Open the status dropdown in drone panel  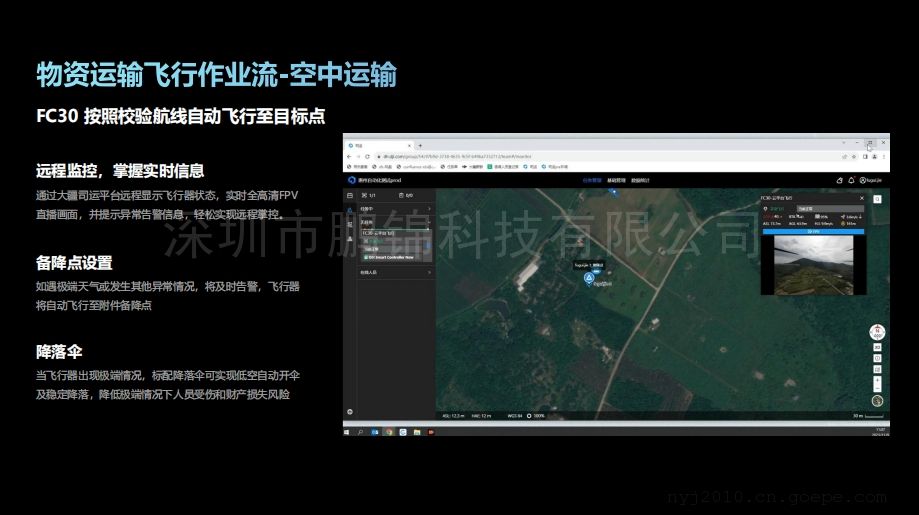[x=828, y=206]
